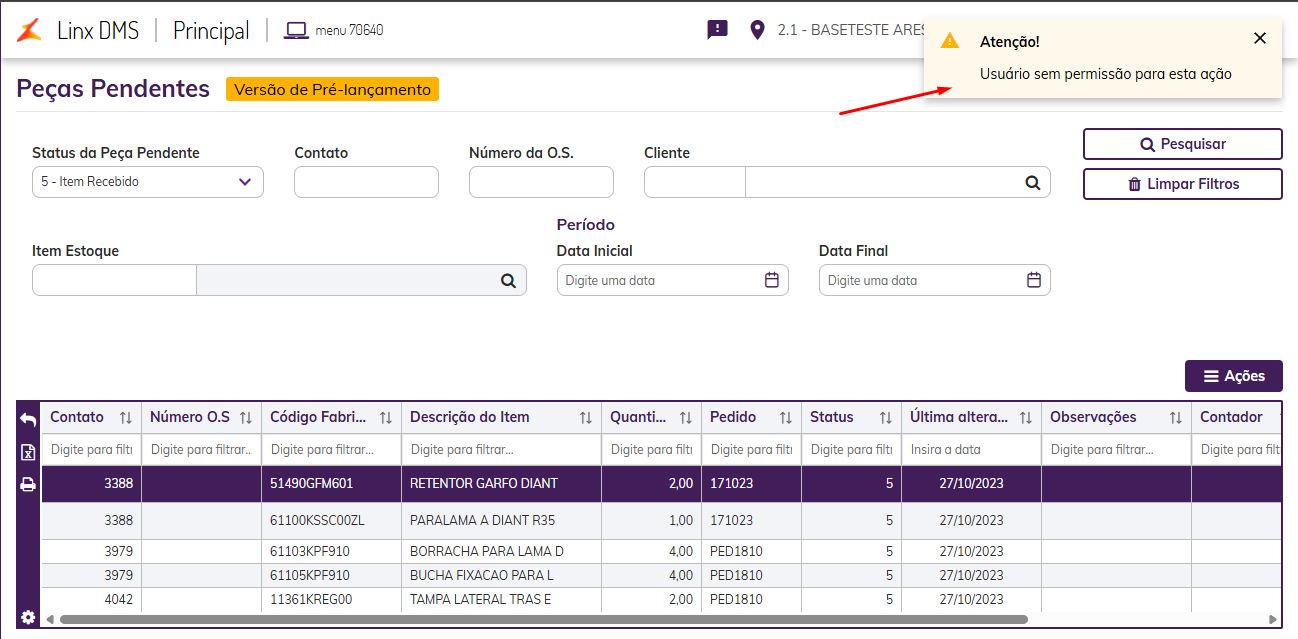Image resolution: width=1298 pixels, height=639 pixels.
Task: Click the Cliente search magnifier icon
Action: [1032, 183]
